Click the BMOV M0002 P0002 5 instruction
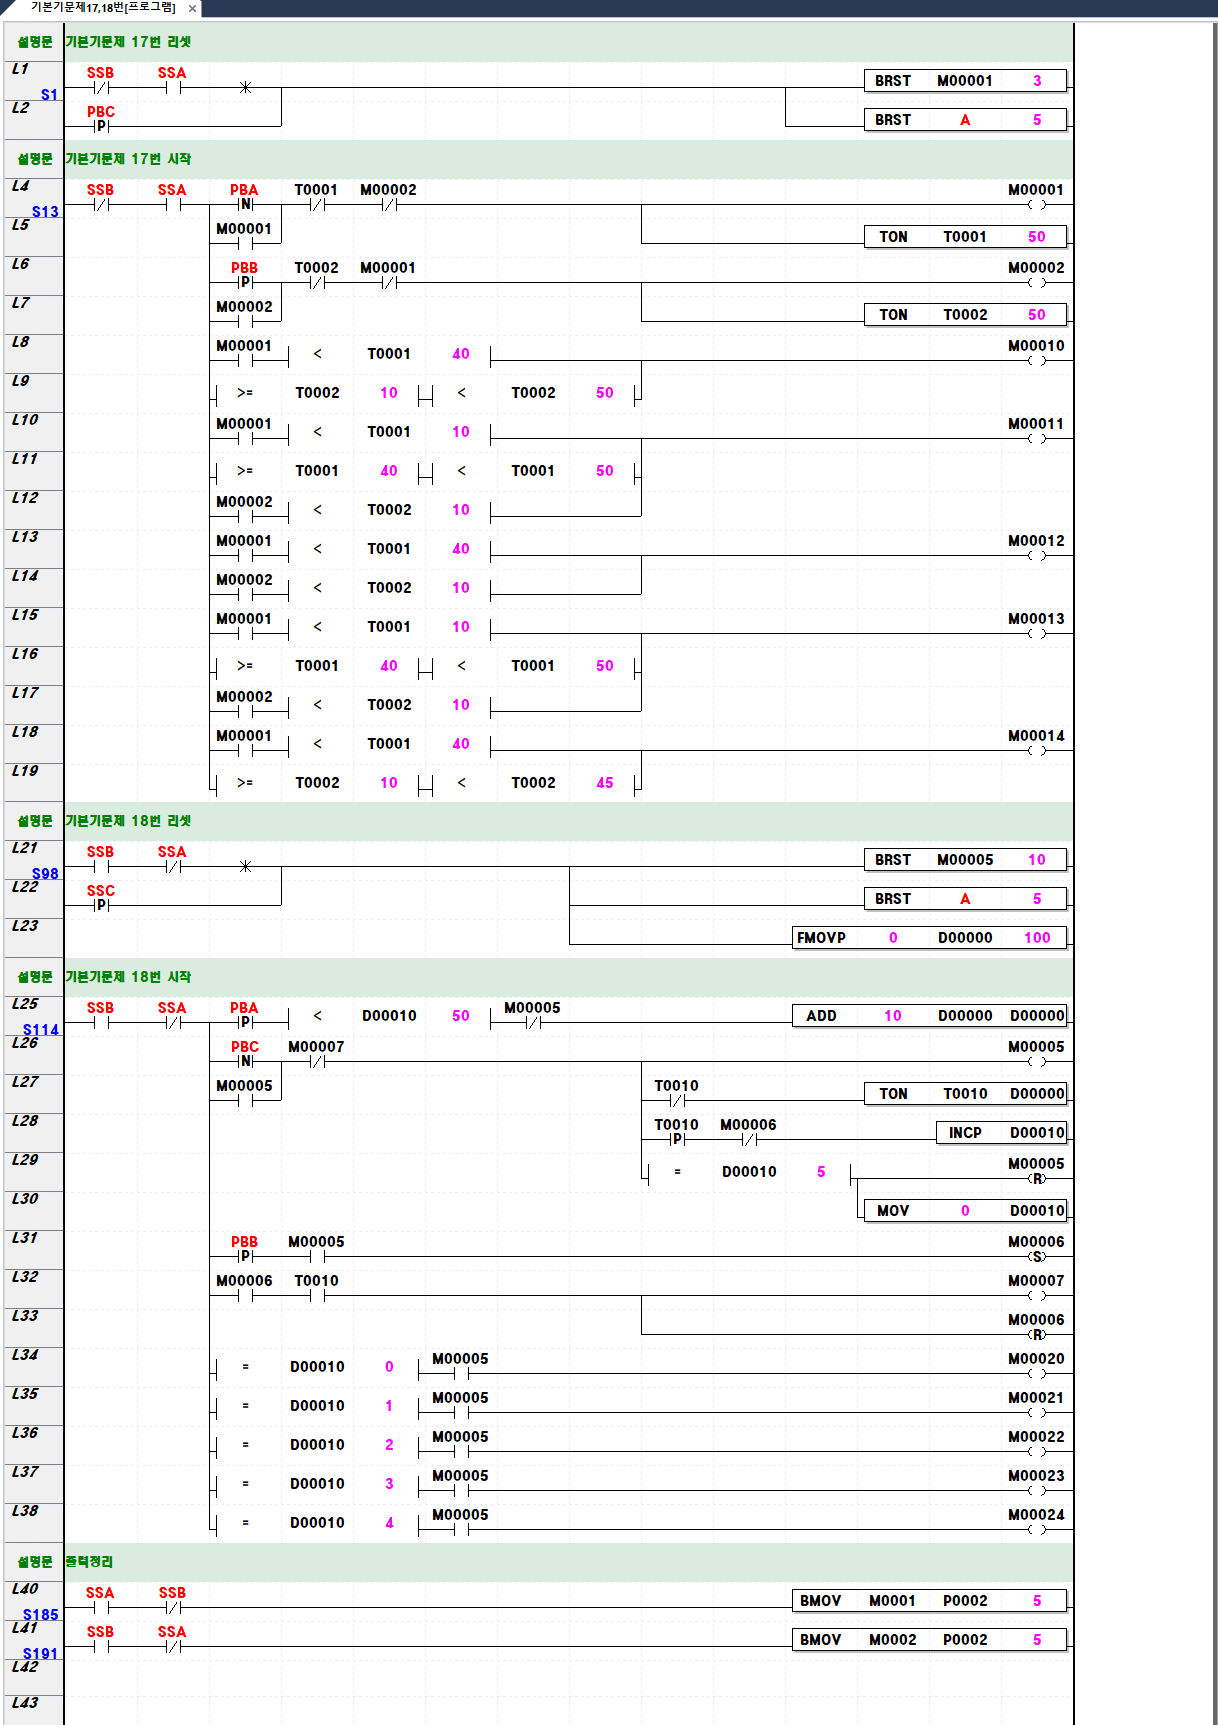The width and height of the screenshot is (1218, 1725). click(929, 1640)
